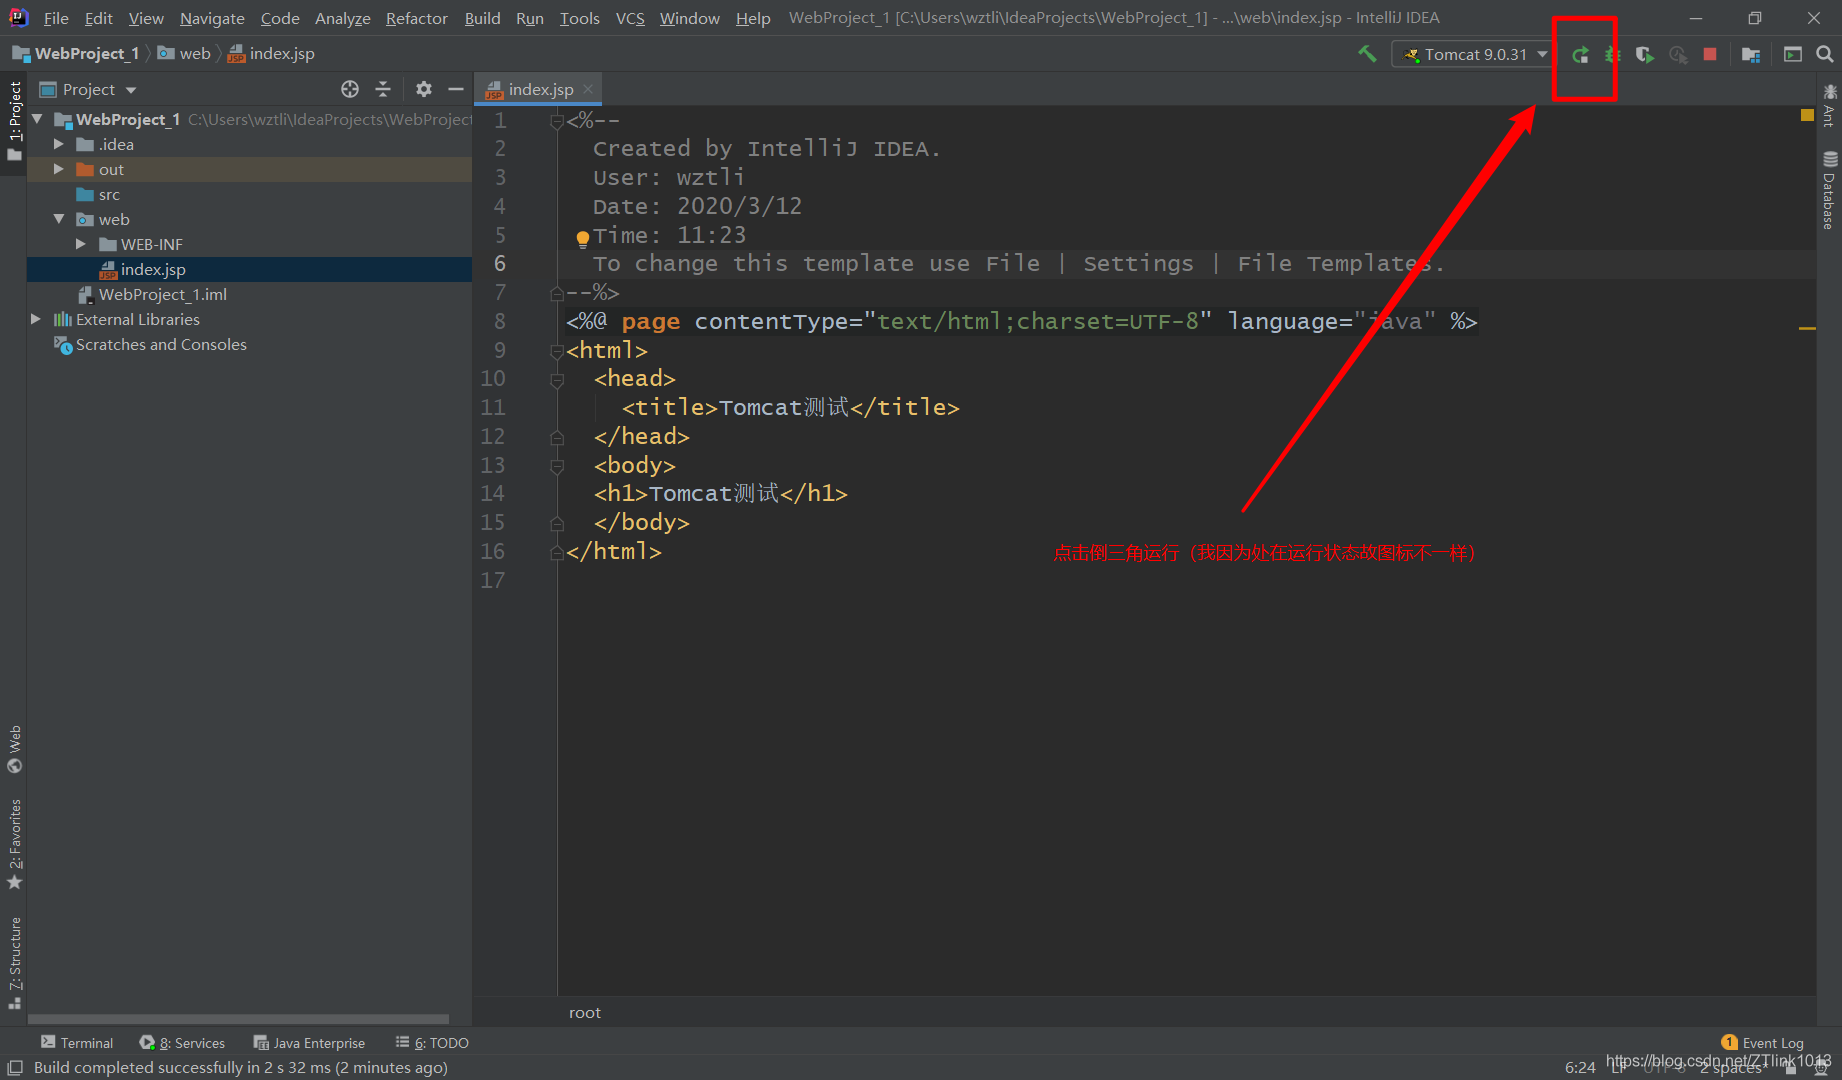Open the Terminal tool window
Screen dimensions: 1842x1080
point(77,1042)
